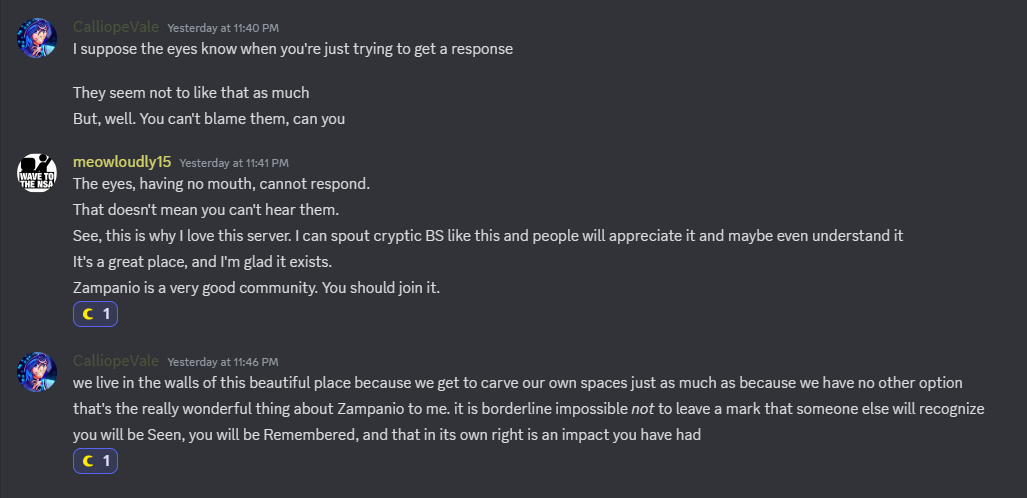Click the CalliopeVale username on the 11:46 PM message
The image size is (1027, 498).
pyautogui.click(x=115, y=360)
